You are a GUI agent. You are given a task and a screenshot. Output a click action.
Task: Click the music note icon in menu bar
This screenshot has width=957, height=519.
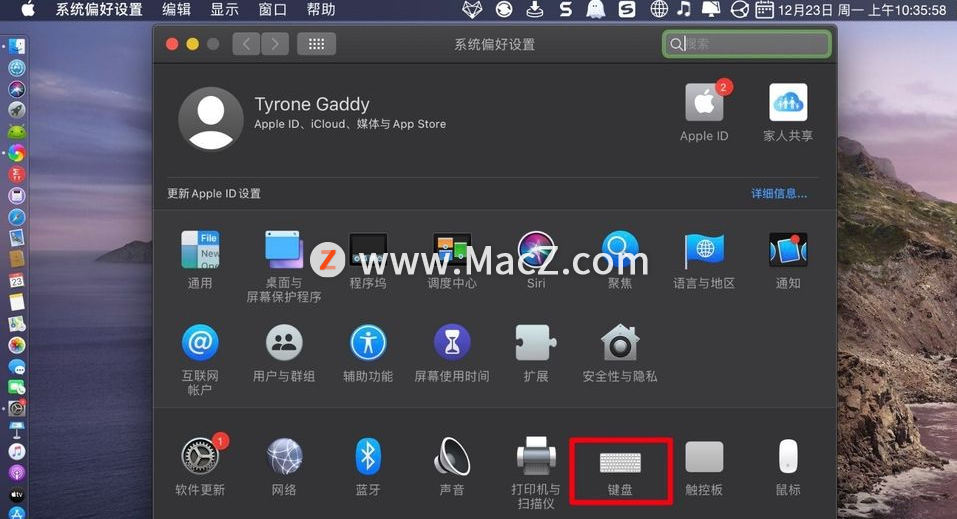point(684,9)
